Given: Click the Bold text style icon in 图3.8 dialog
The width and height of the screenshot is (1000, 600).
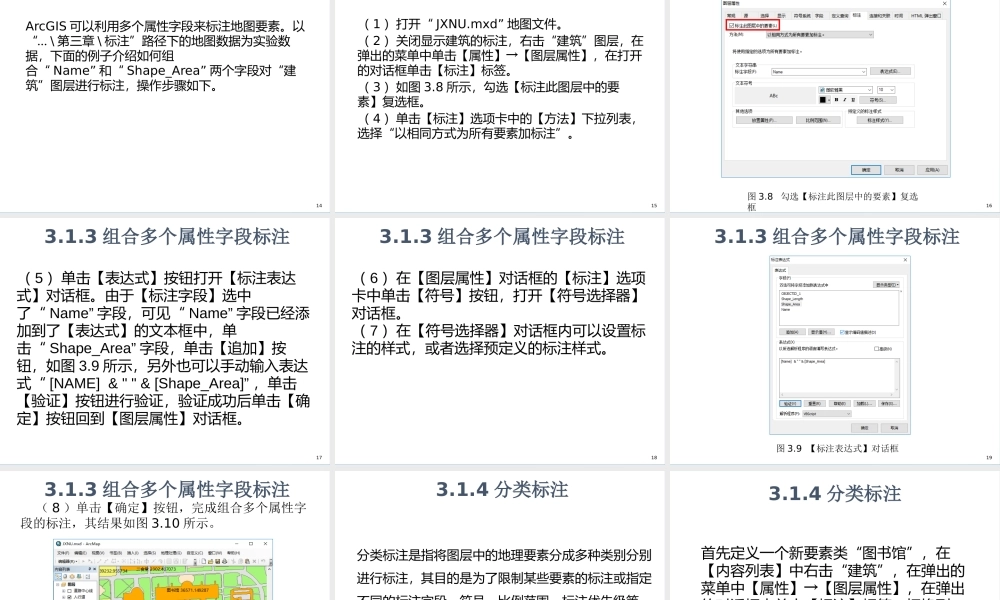Looking at the screenshot, I should pyautogui.click(x=836, y=99).
